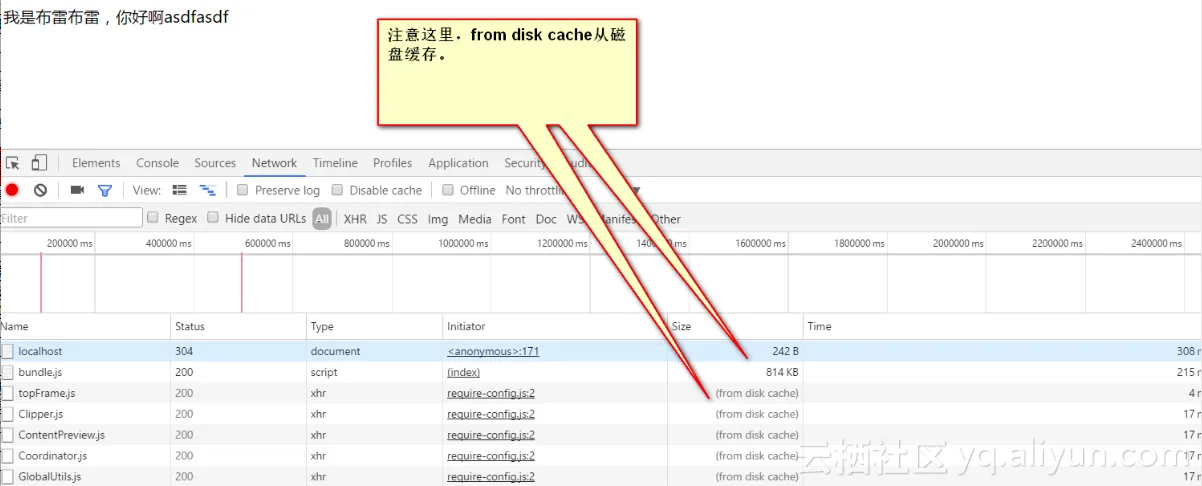Enable Preserve log checkbox
The height and width of the screenshot is (486, 1202).
pyautogui.click(x=242, y=190)
